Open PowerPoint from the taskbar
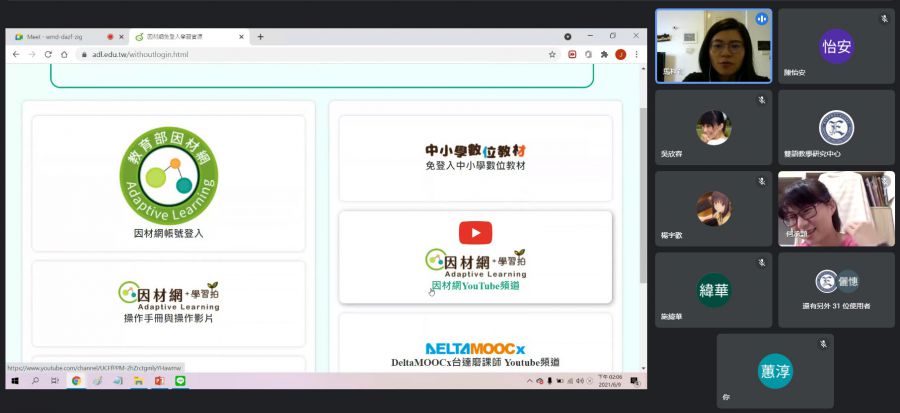Viewport: 900px width, 413px height. (156, 381)
